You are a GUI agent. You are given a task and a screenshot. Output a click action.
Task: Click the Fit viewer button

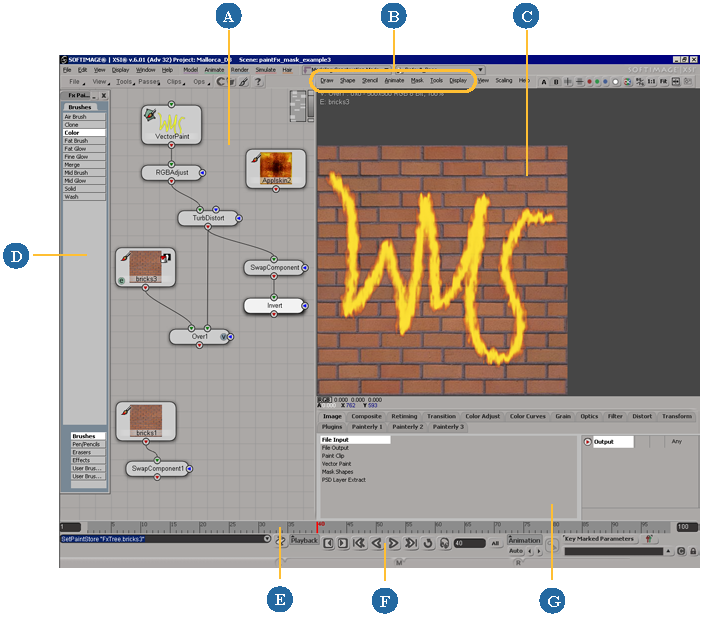point(663,82)
